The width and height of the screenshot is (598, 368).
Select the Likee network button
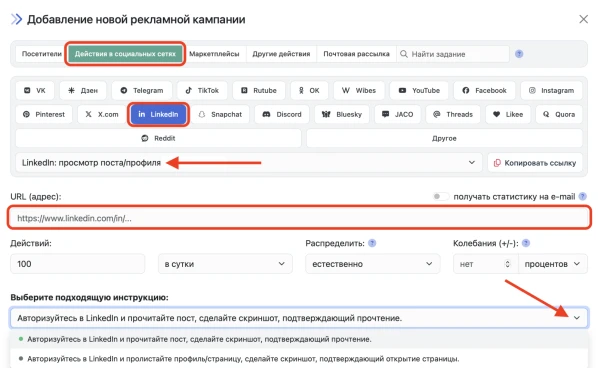508,114
